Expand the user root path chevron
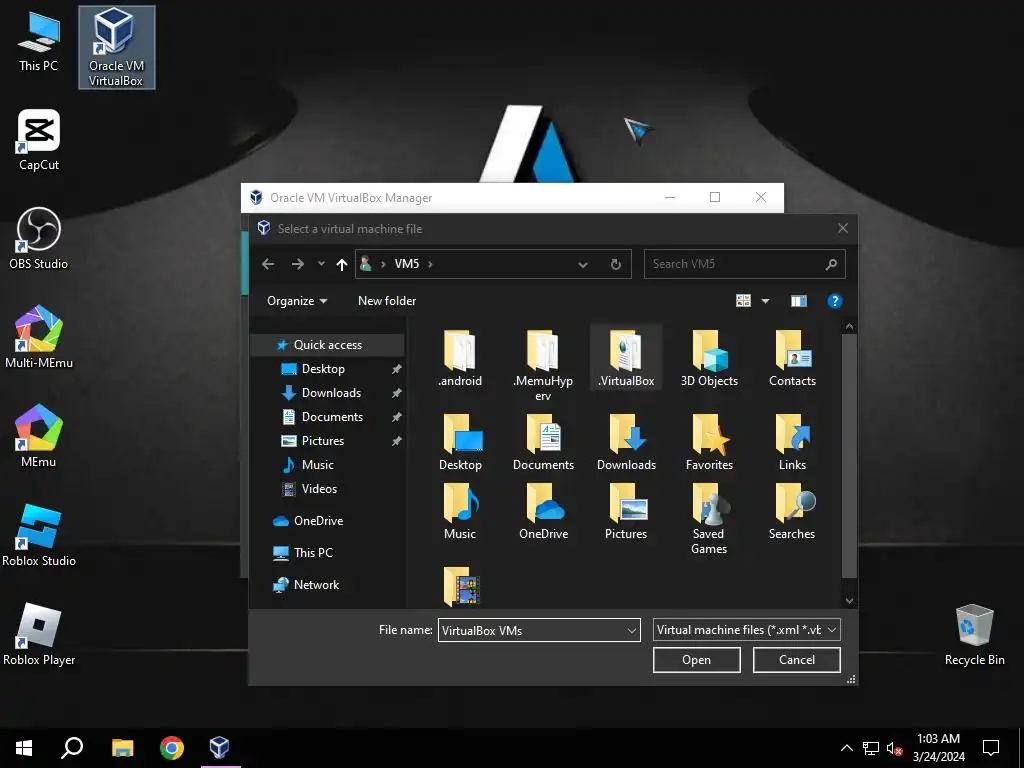Screen dimensions: 1024x768 [x=383, y=264]
